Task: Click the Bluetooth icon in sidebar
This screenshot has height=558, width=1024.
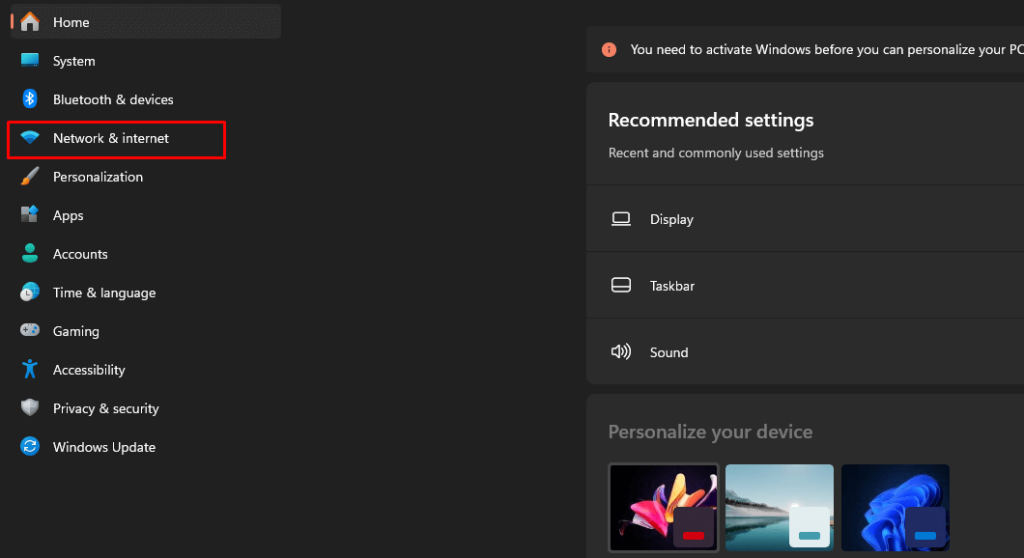Action: click(x=30, y=99)
